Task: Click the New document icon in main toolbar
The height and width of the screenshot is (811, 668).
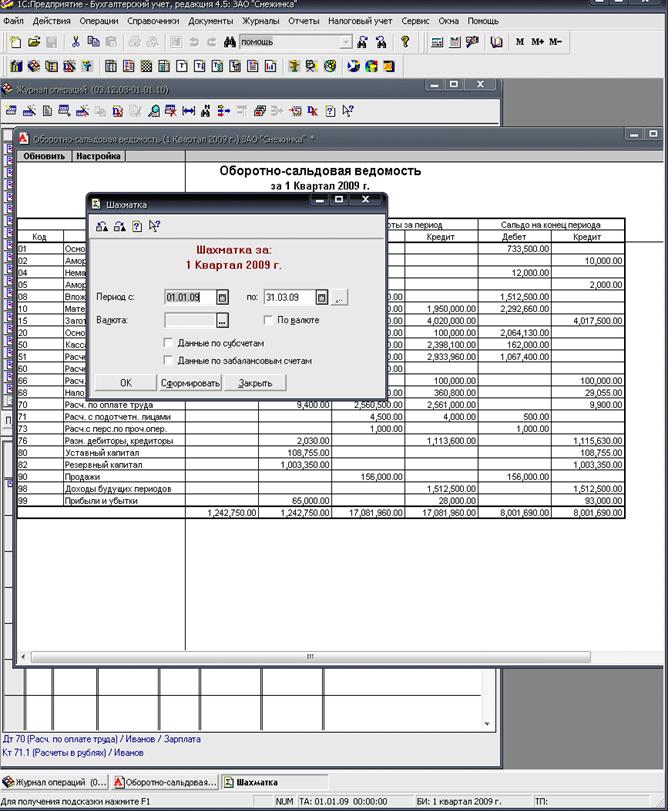Action: pyautogui.click(x=16, y=42)
